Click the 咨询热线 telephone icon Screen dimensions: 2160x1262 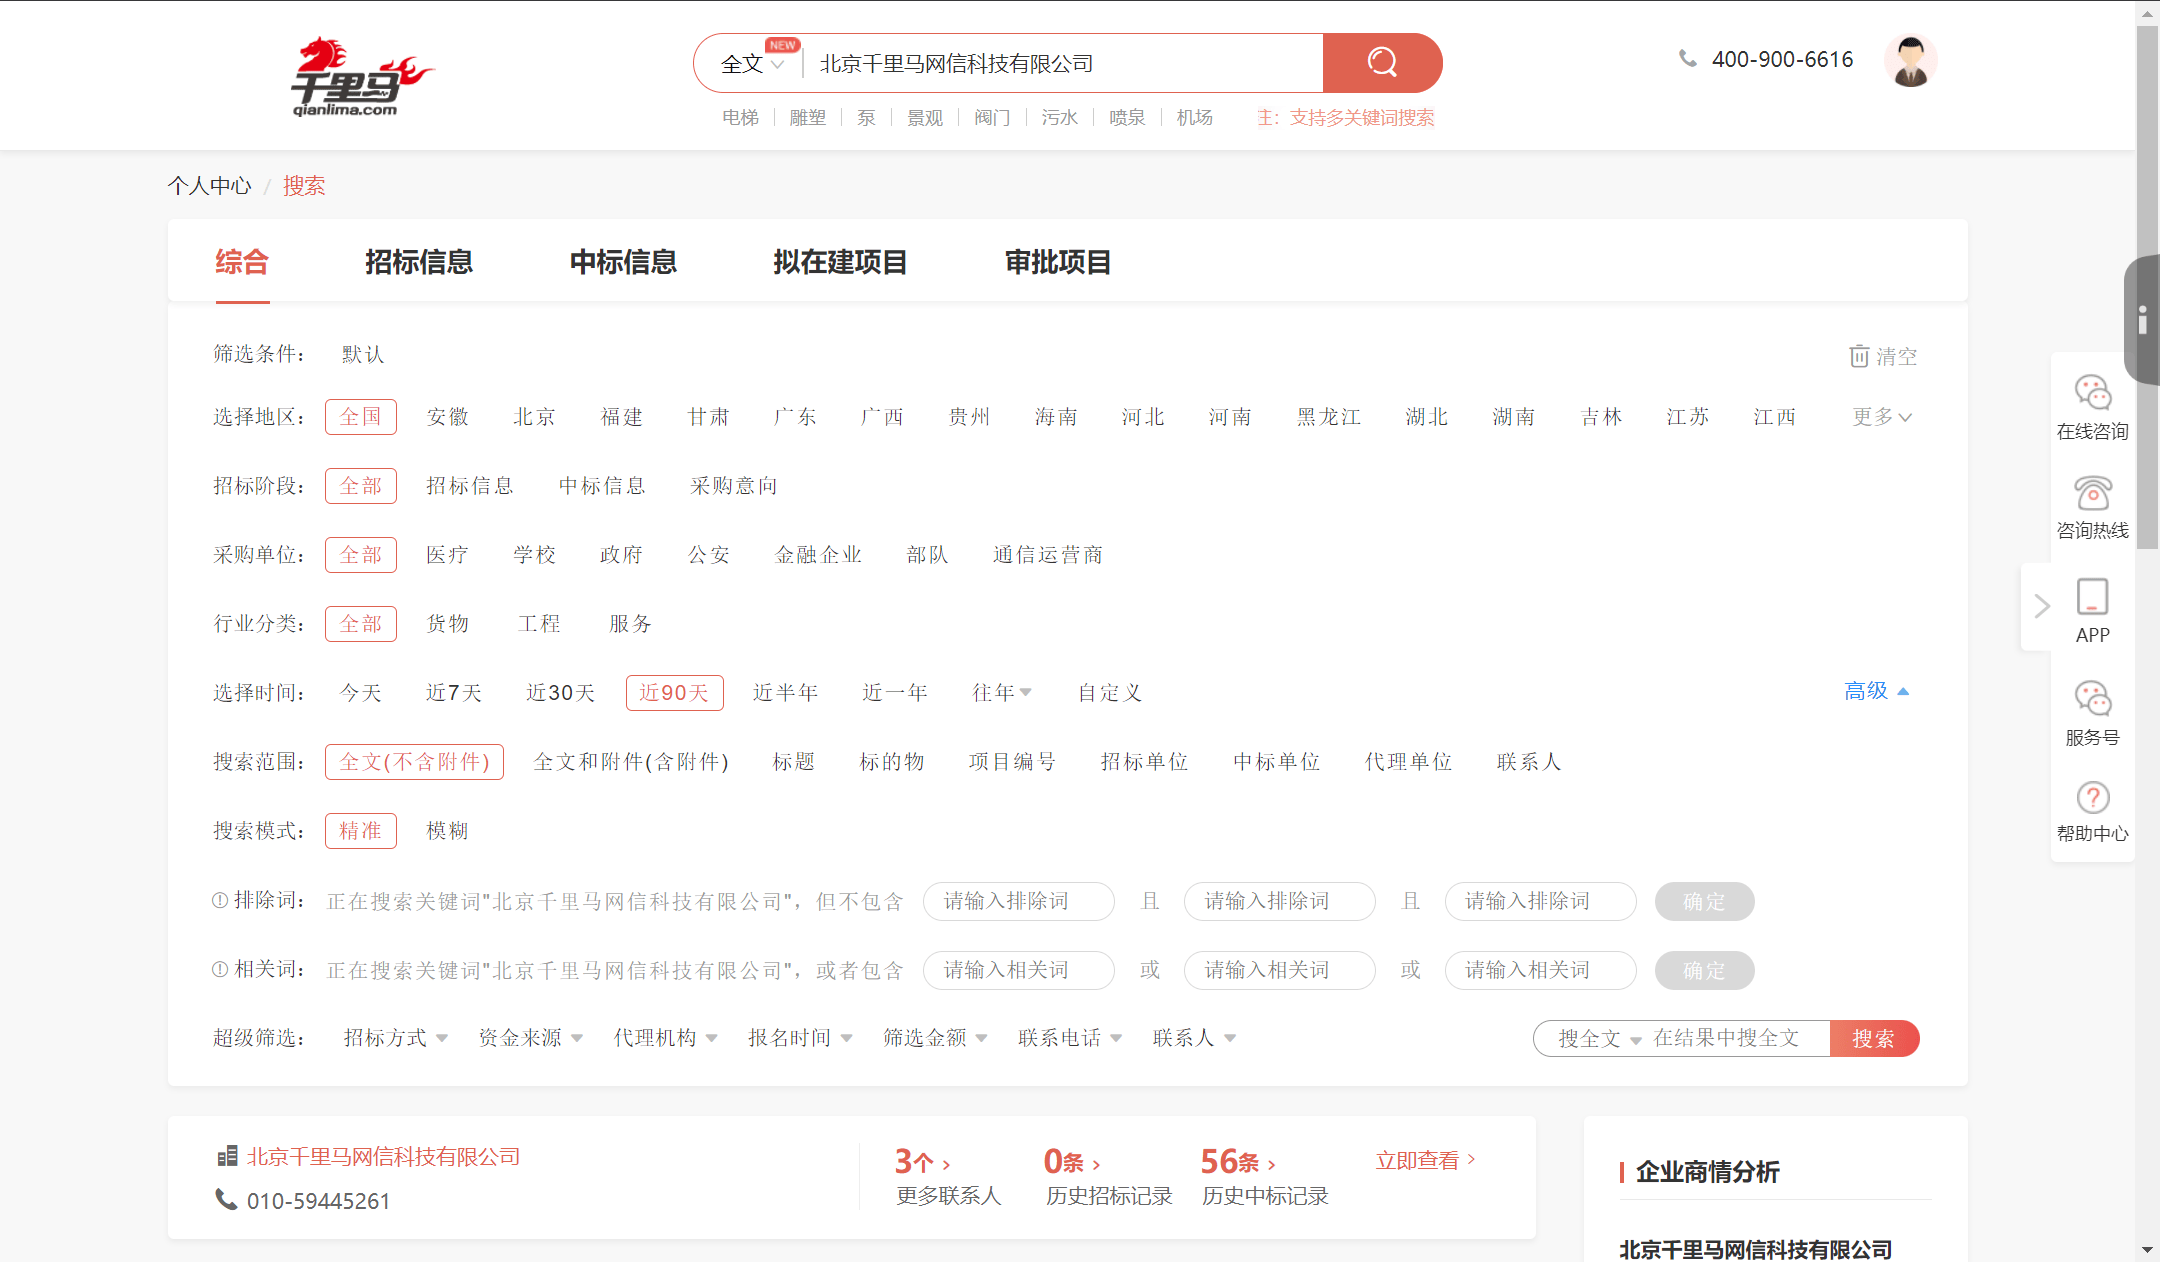click(x=2092, y=493)
